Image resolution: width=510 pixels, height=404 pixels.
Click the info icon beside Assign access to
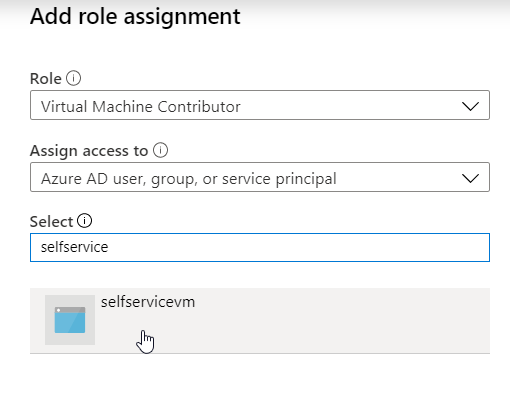click(160, 150)
